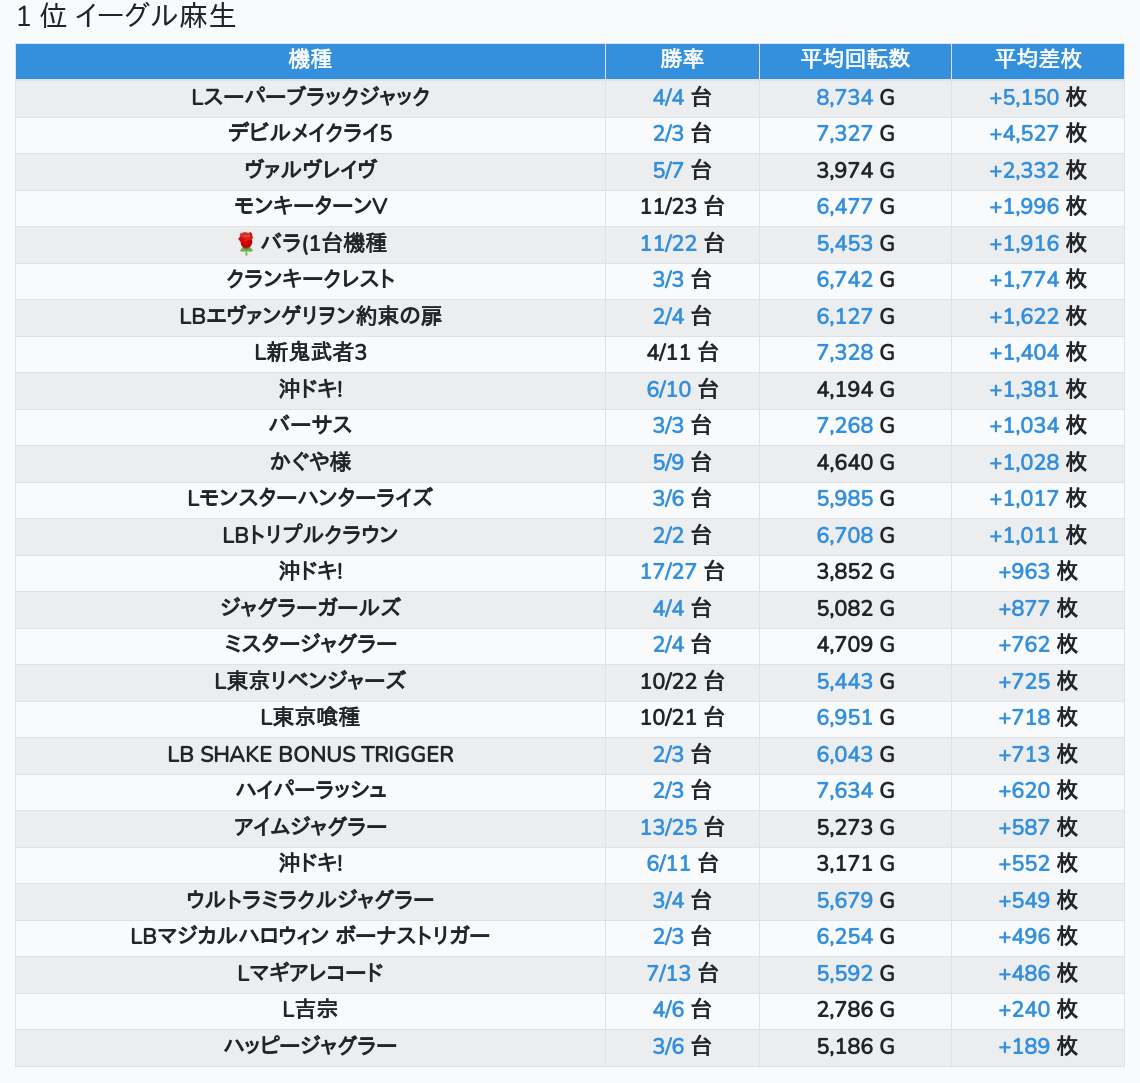1140x1083 pixels.
Task: Click the 平均差枚 column header
Action: click(x=1037, y=60)
